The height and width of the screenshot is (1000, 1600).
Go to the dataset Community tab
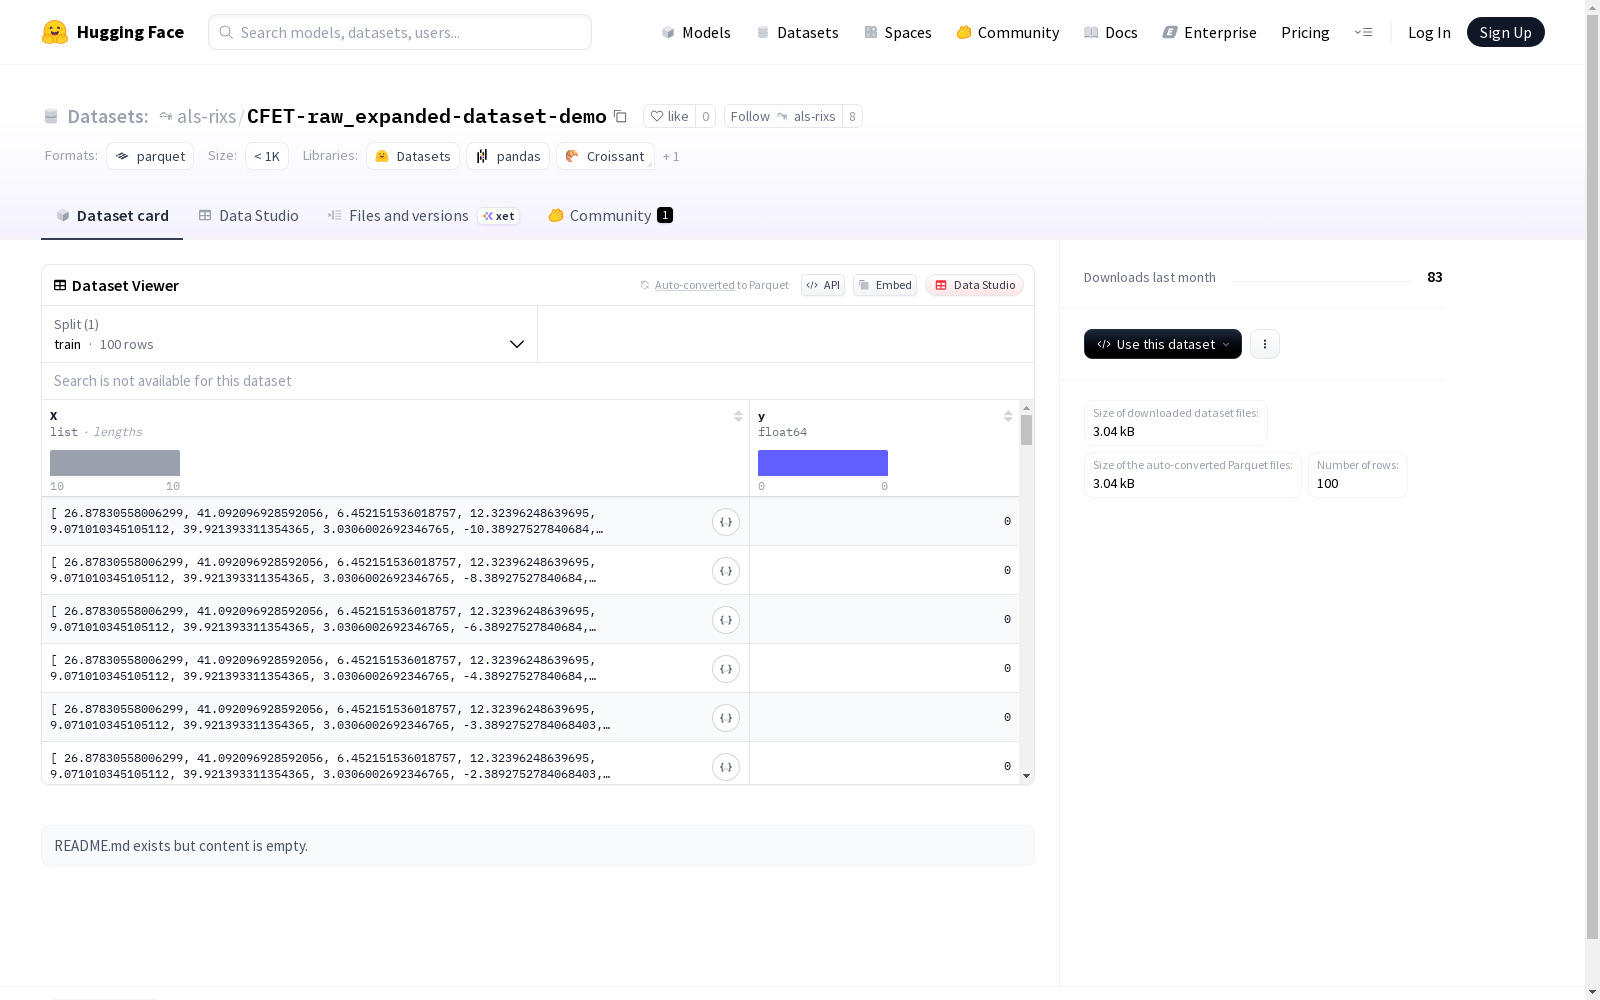(610, 216)
